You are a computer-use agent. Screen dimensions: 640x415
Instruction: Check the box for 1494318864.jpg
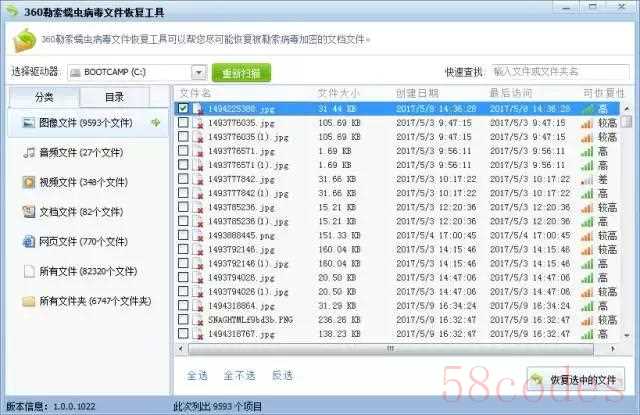pos(183,305)
